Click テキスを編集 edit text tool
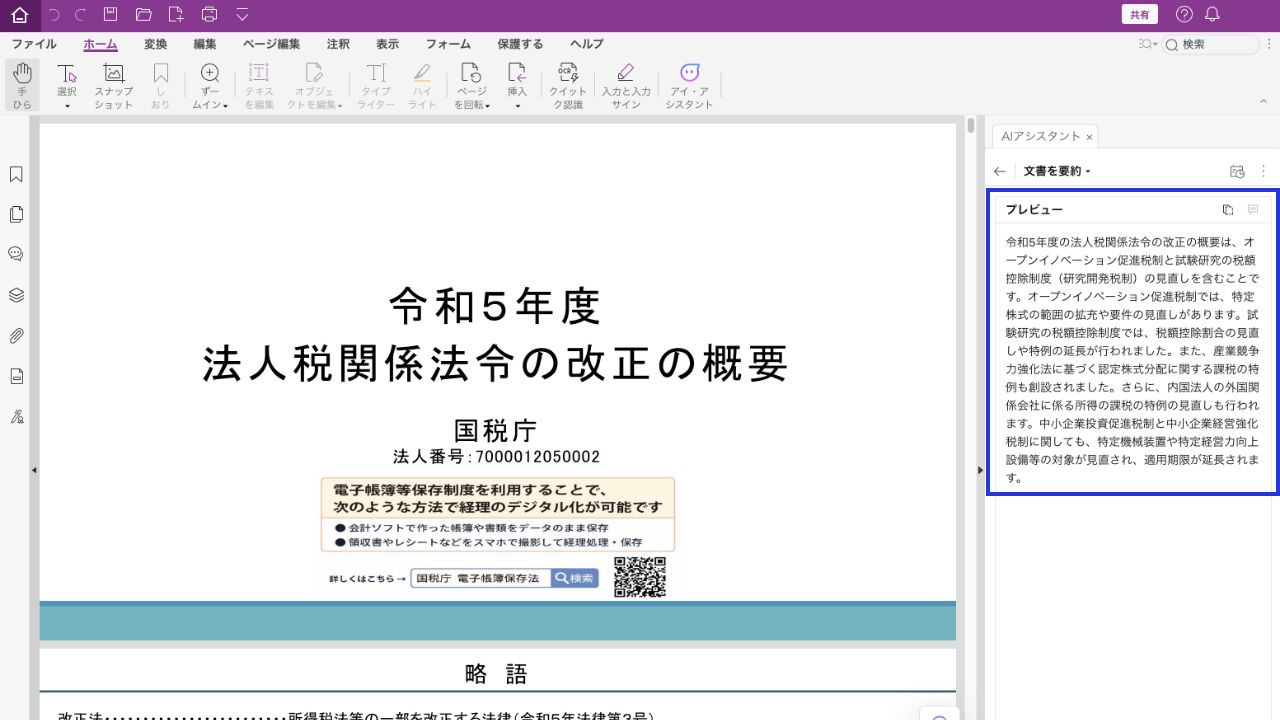This screenshot has width=1280, height=720. 259,85
